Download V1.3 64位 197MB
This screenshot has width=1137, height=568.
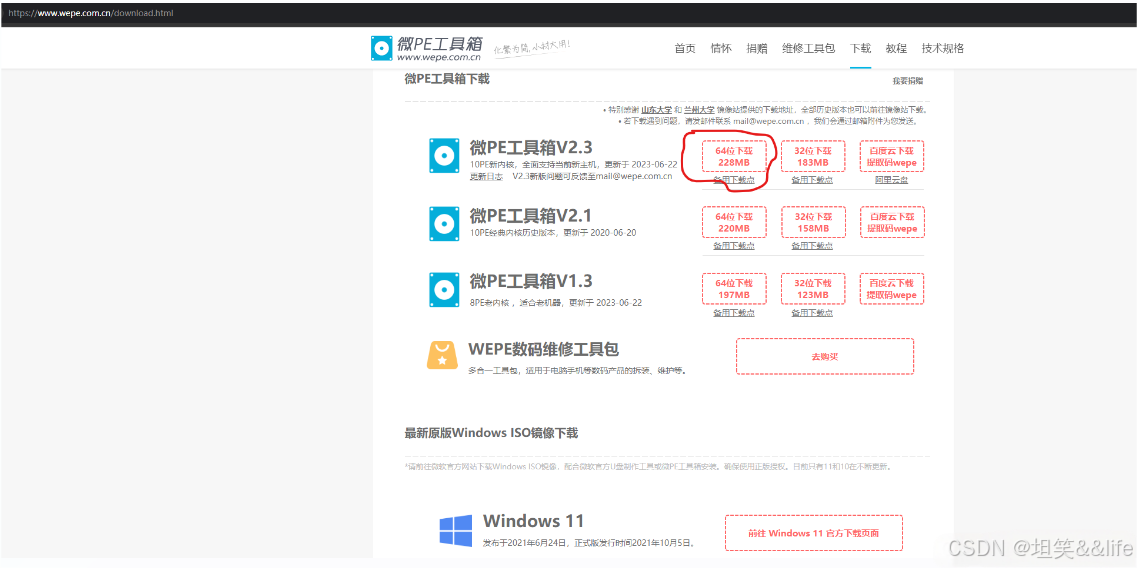click(x=733, y=289)
